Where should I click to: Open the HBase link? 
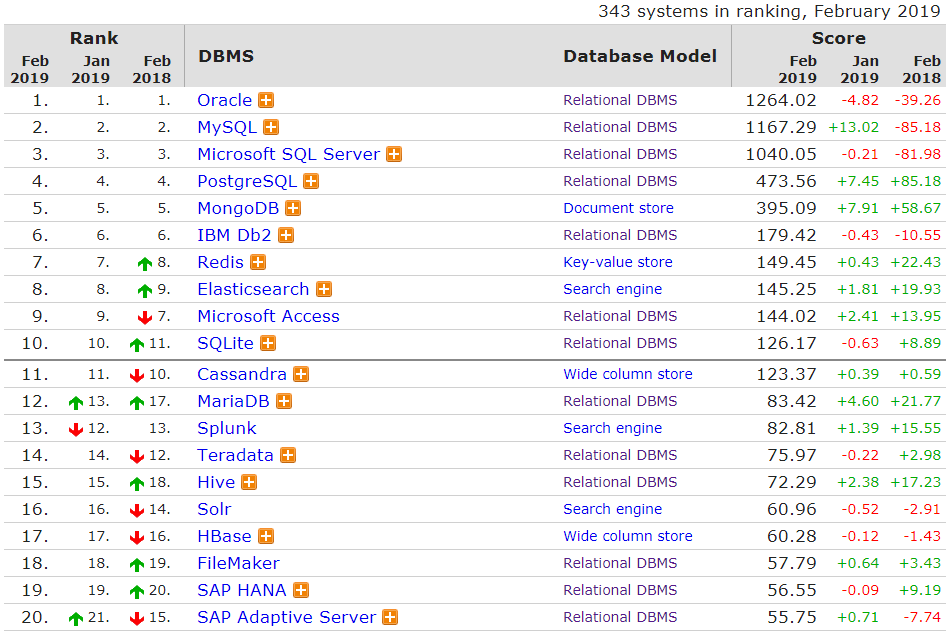click(224, 536)
